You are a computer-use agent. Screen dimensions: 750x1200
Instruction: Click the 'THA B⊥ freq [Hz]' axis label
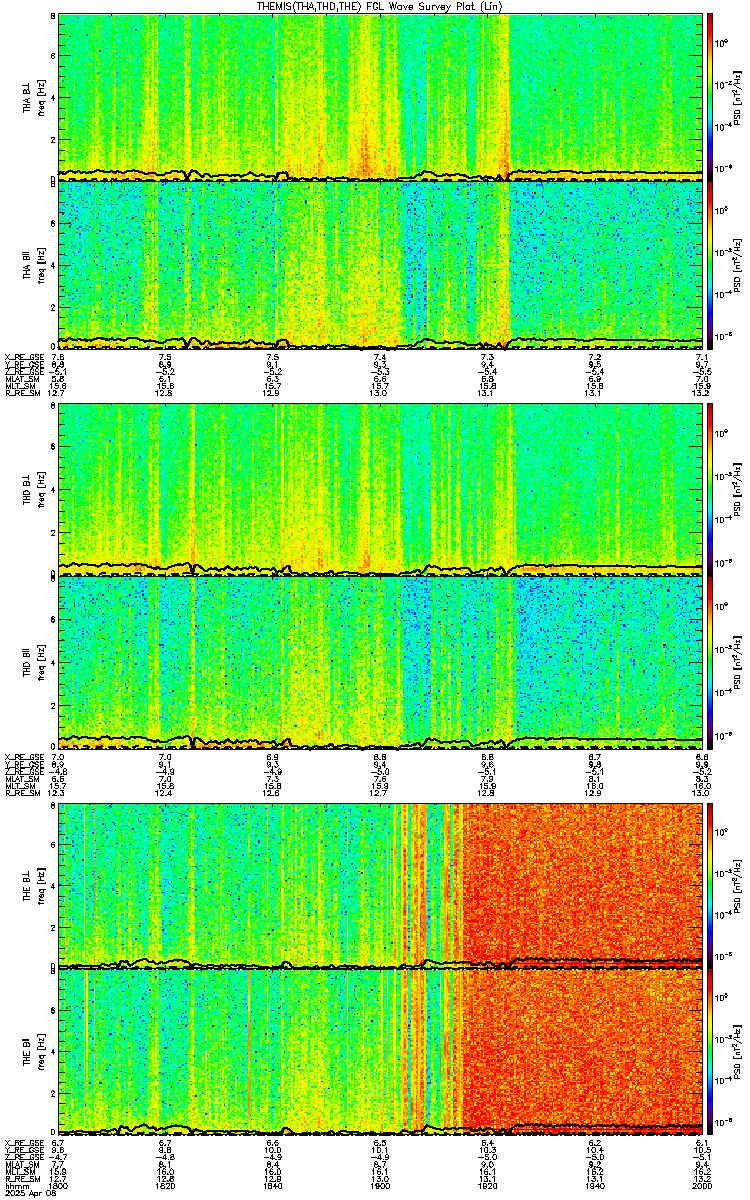32,97
